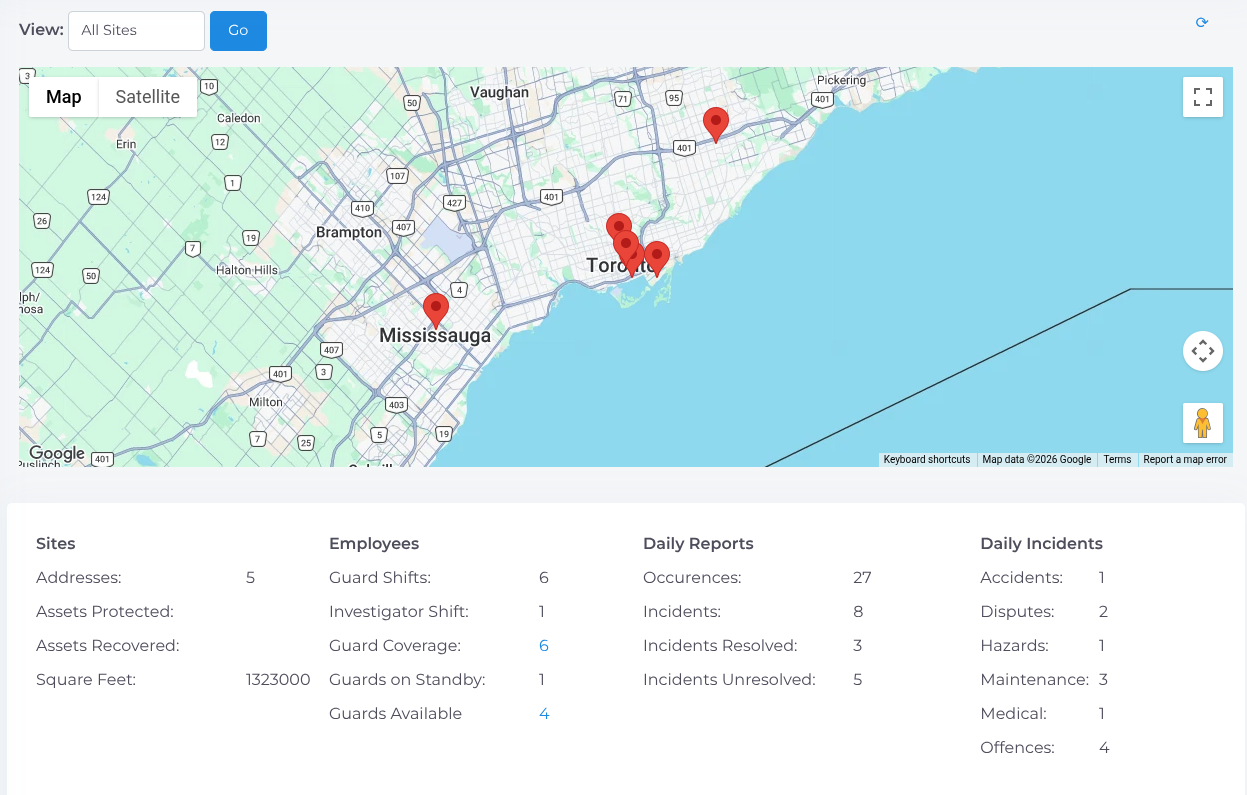This screenshot has width=1247, height=795.
Task: Click Investigator Shift label
Action: tap(399, 612)
